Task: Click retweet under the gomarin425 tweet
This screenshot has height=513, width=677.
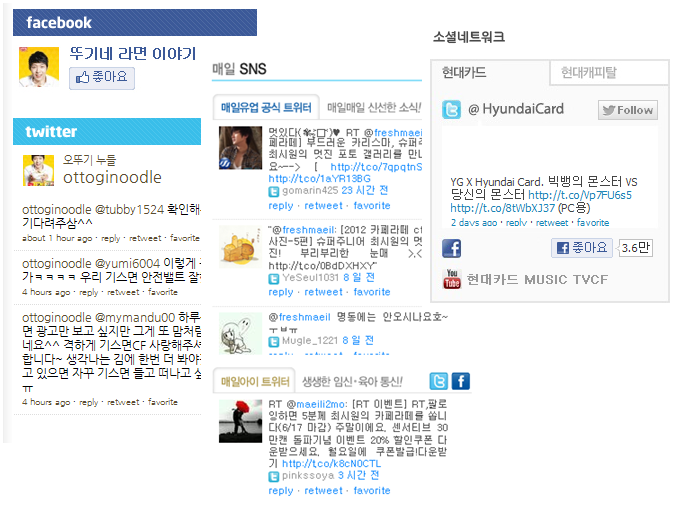Action: click(323, 206)
